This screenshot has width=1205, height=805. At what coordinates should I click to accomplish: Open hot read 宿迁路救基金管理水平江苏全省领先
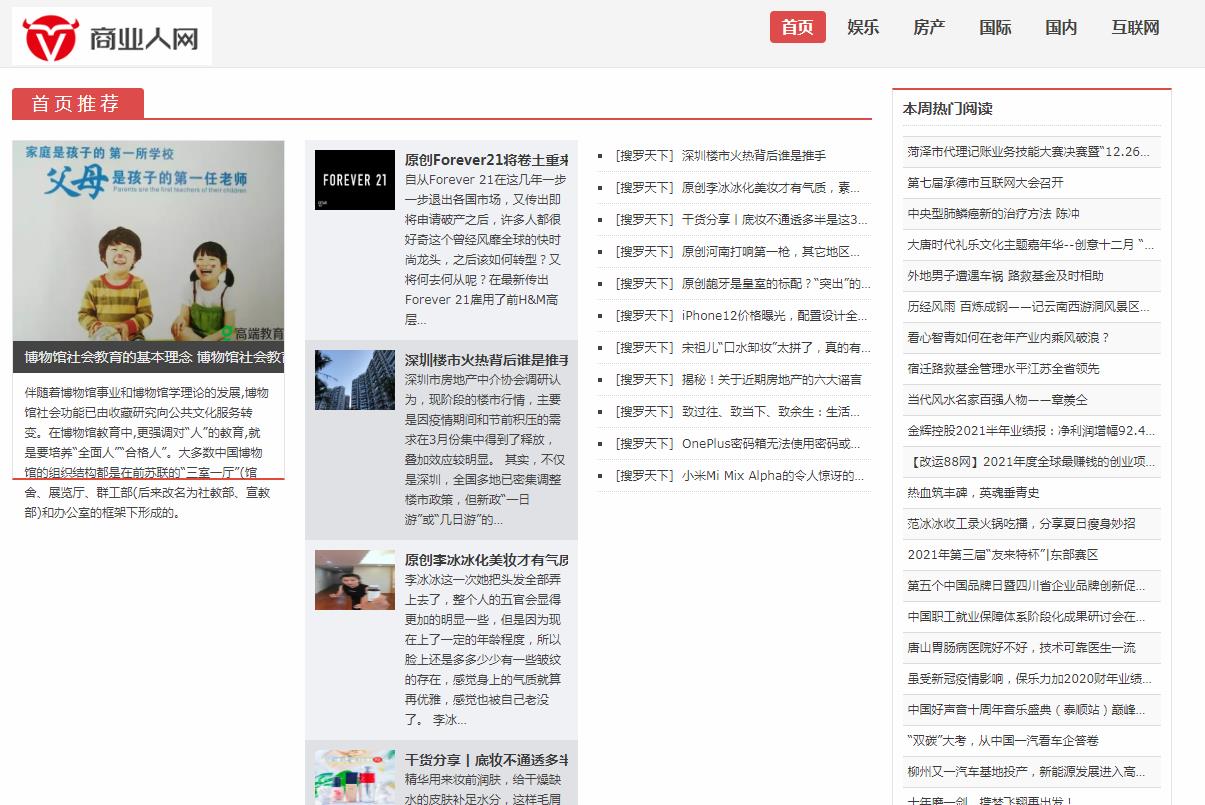pyautogui.click(x=1003, y=369)
